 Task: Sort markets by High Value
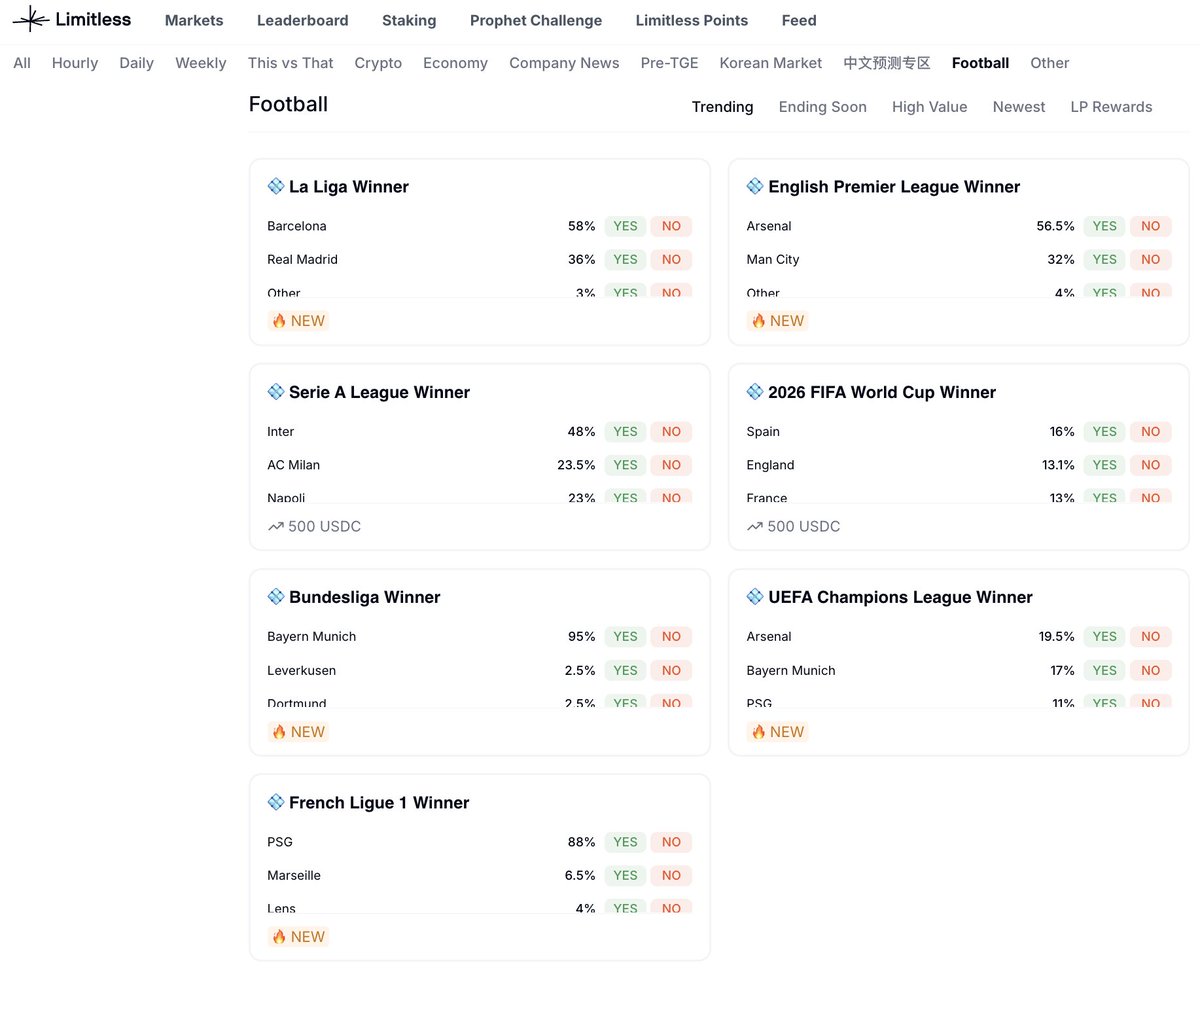point(930,107)
